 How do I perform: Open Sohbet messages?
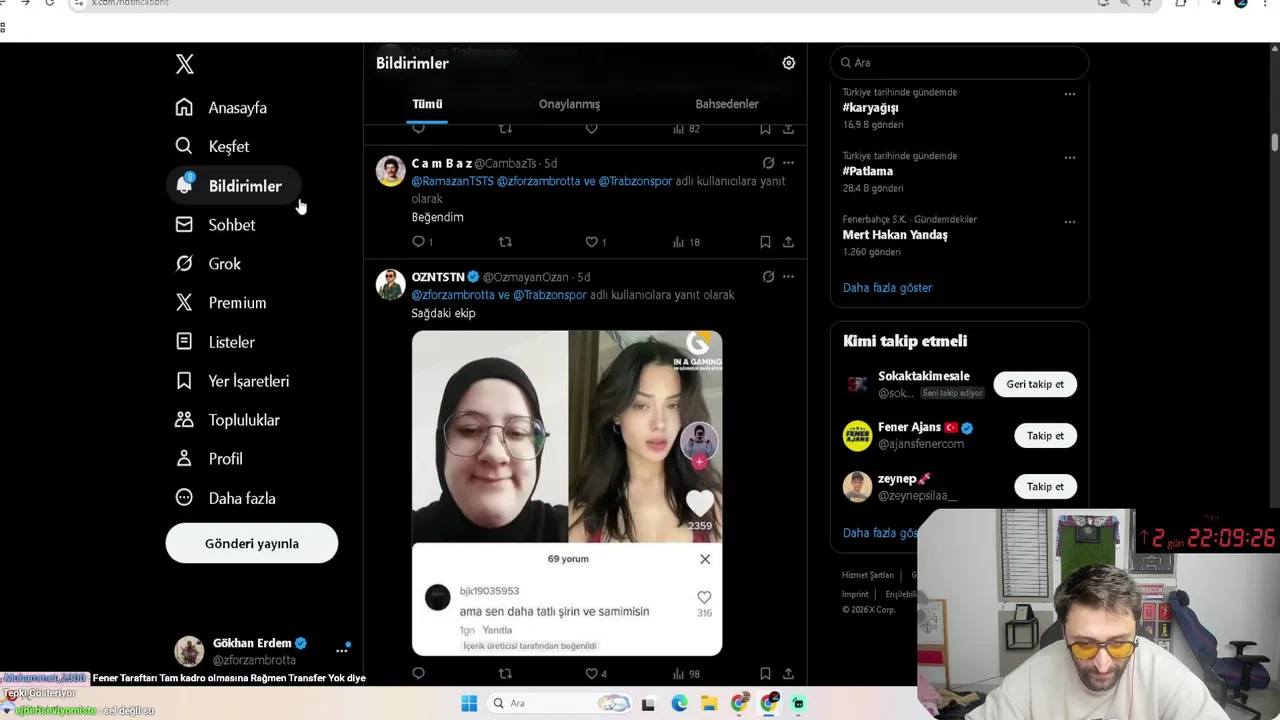(x=215, y=225)
